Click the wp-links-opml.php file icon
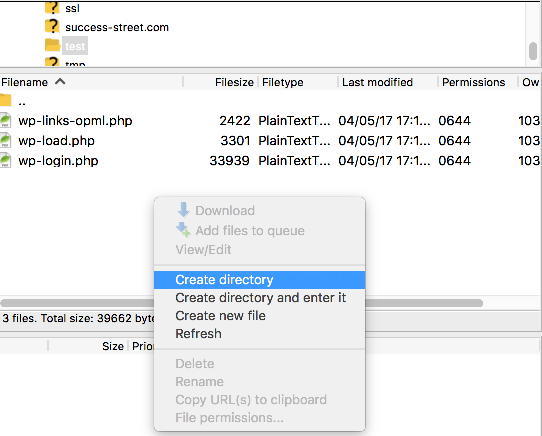 click(5, 120)
